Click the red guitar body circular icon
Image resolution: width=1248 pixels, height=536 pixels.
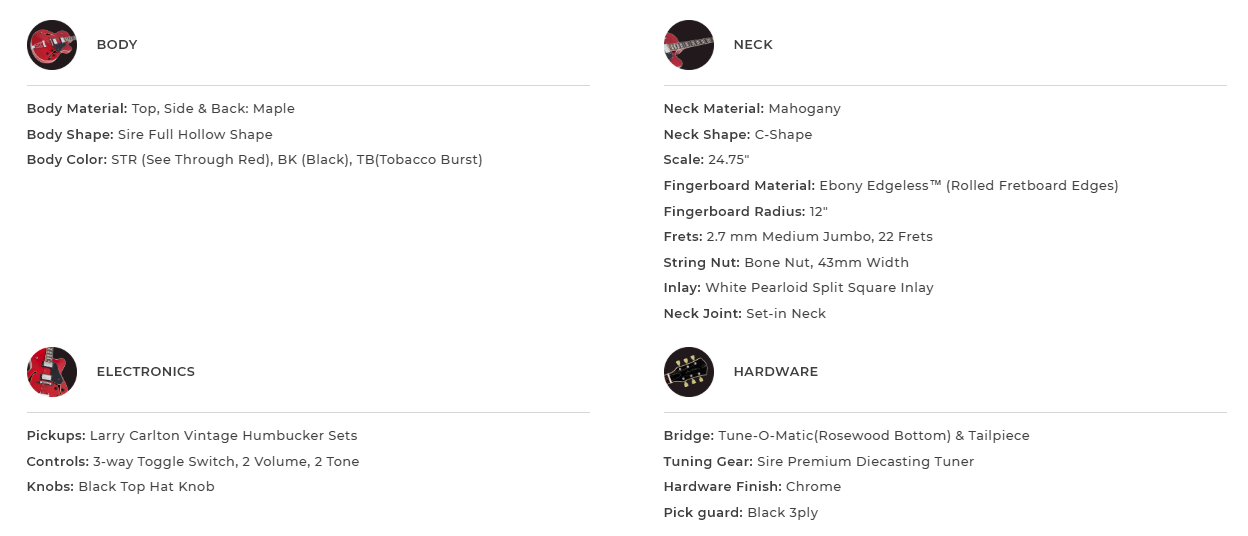52,45
